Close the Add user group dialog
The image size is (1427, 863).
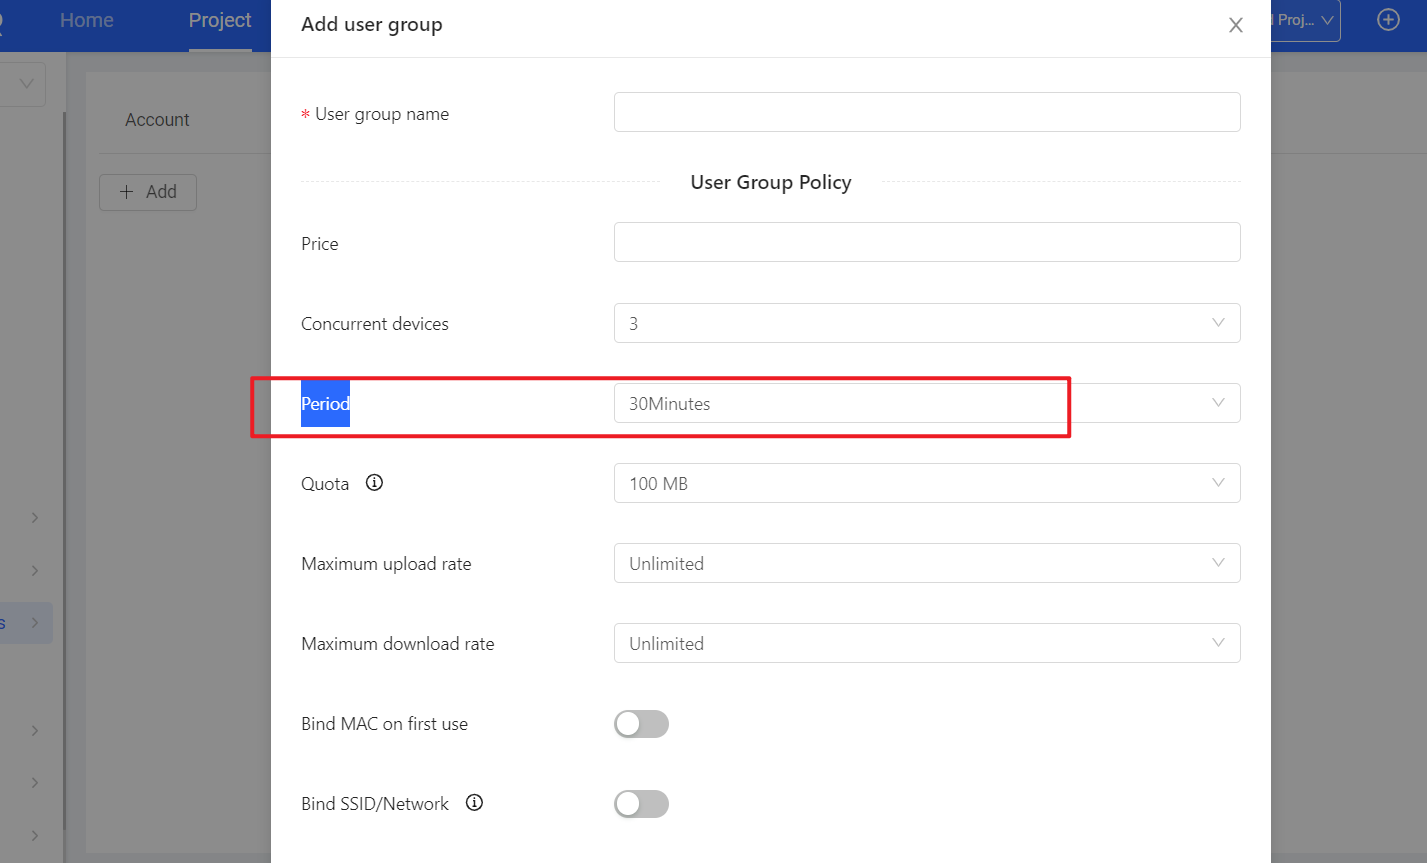1236,26
